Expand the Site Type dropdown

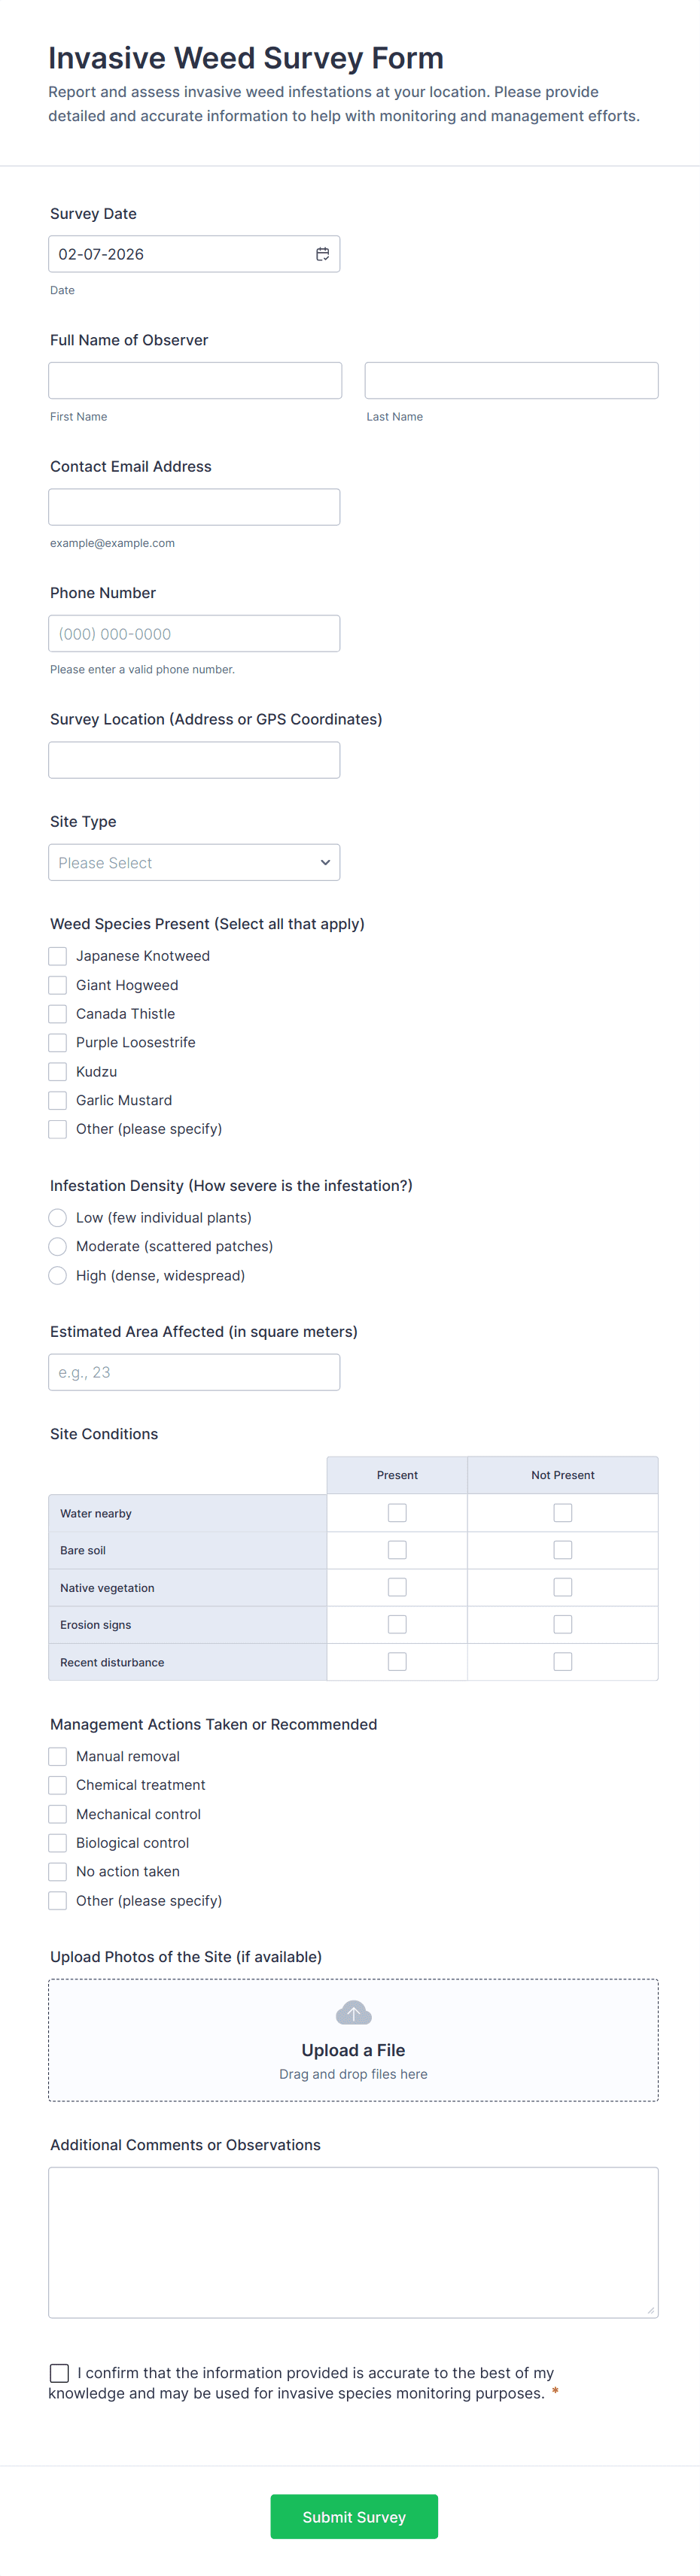[194, 862]
